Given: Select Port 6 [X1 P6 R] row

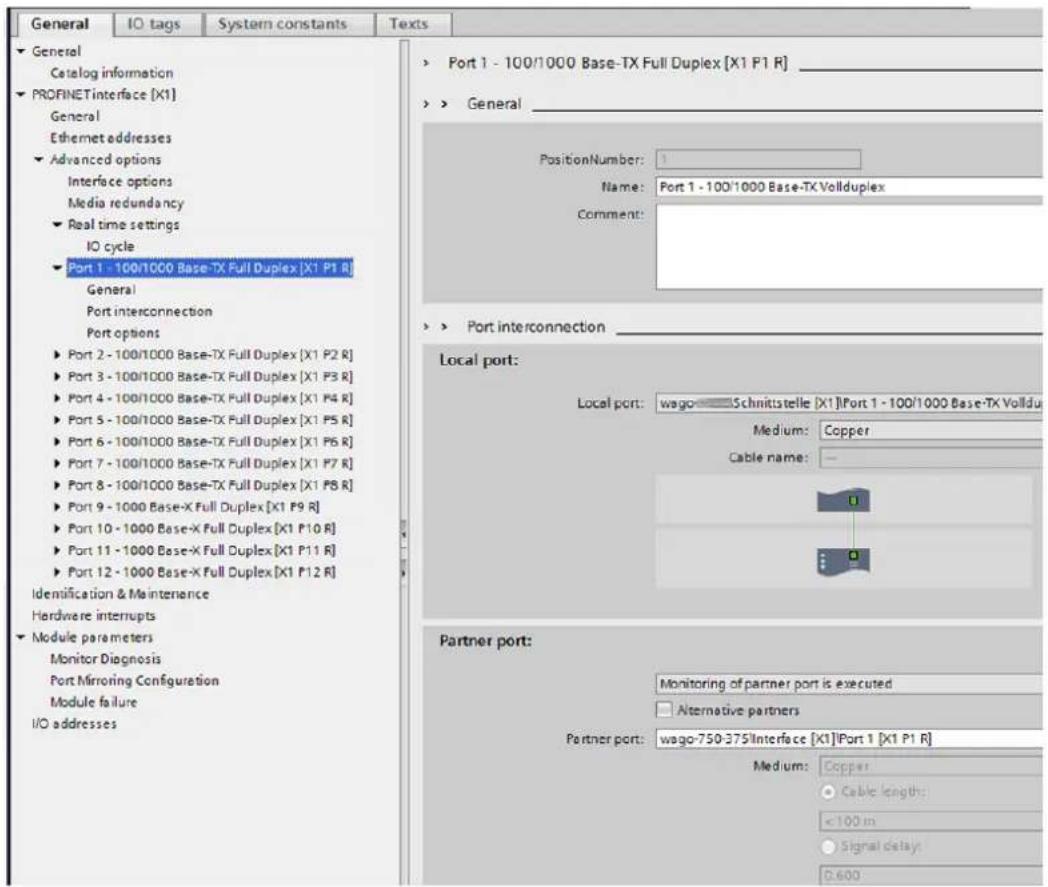Looking at the screenshot, I should pos(211,442).
